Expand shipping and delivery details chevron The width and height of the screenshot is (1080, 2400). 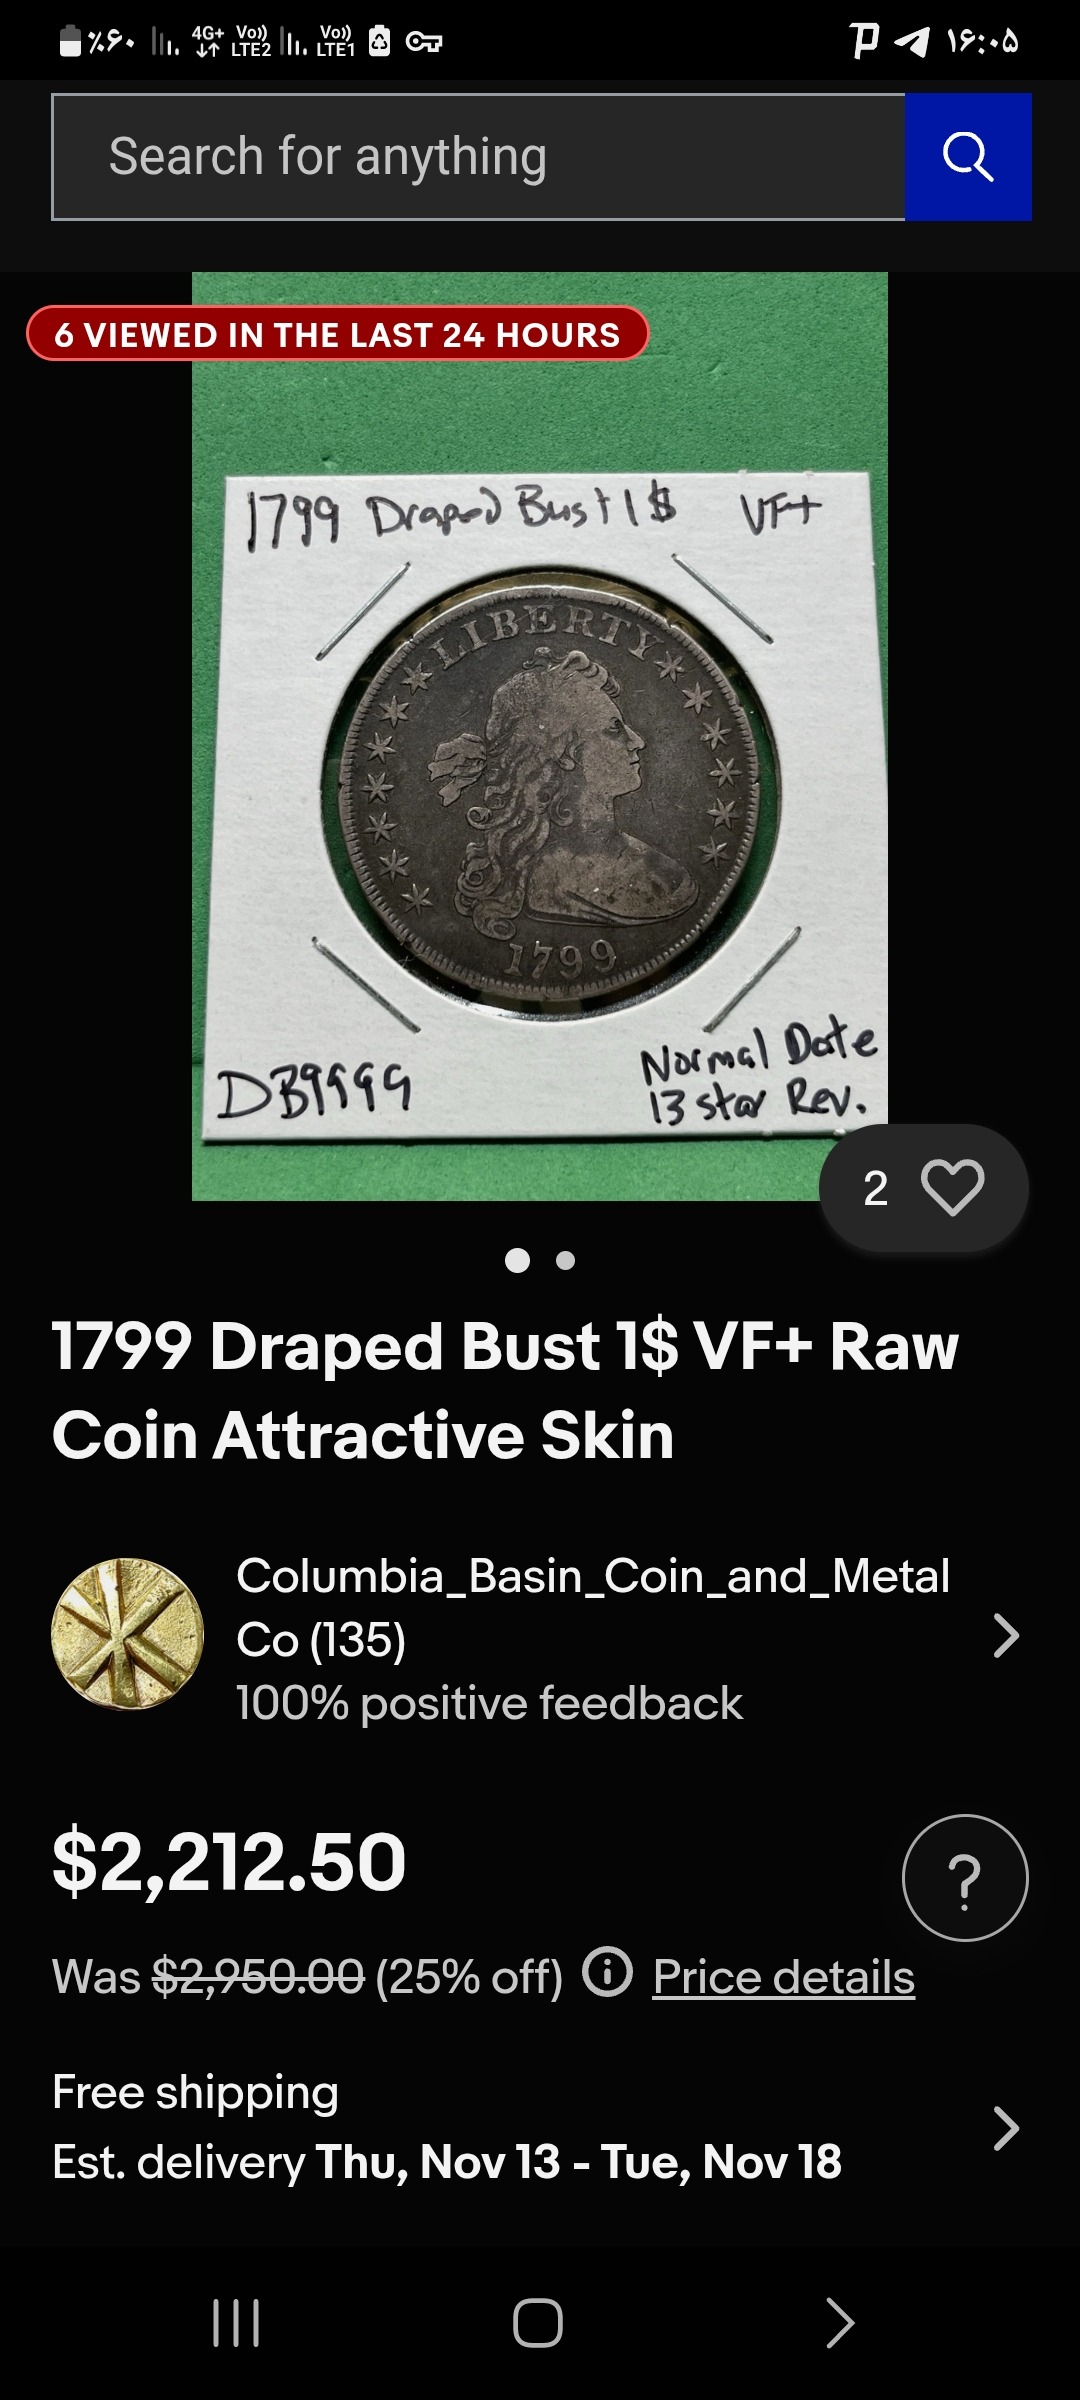pos(1006,2128)
